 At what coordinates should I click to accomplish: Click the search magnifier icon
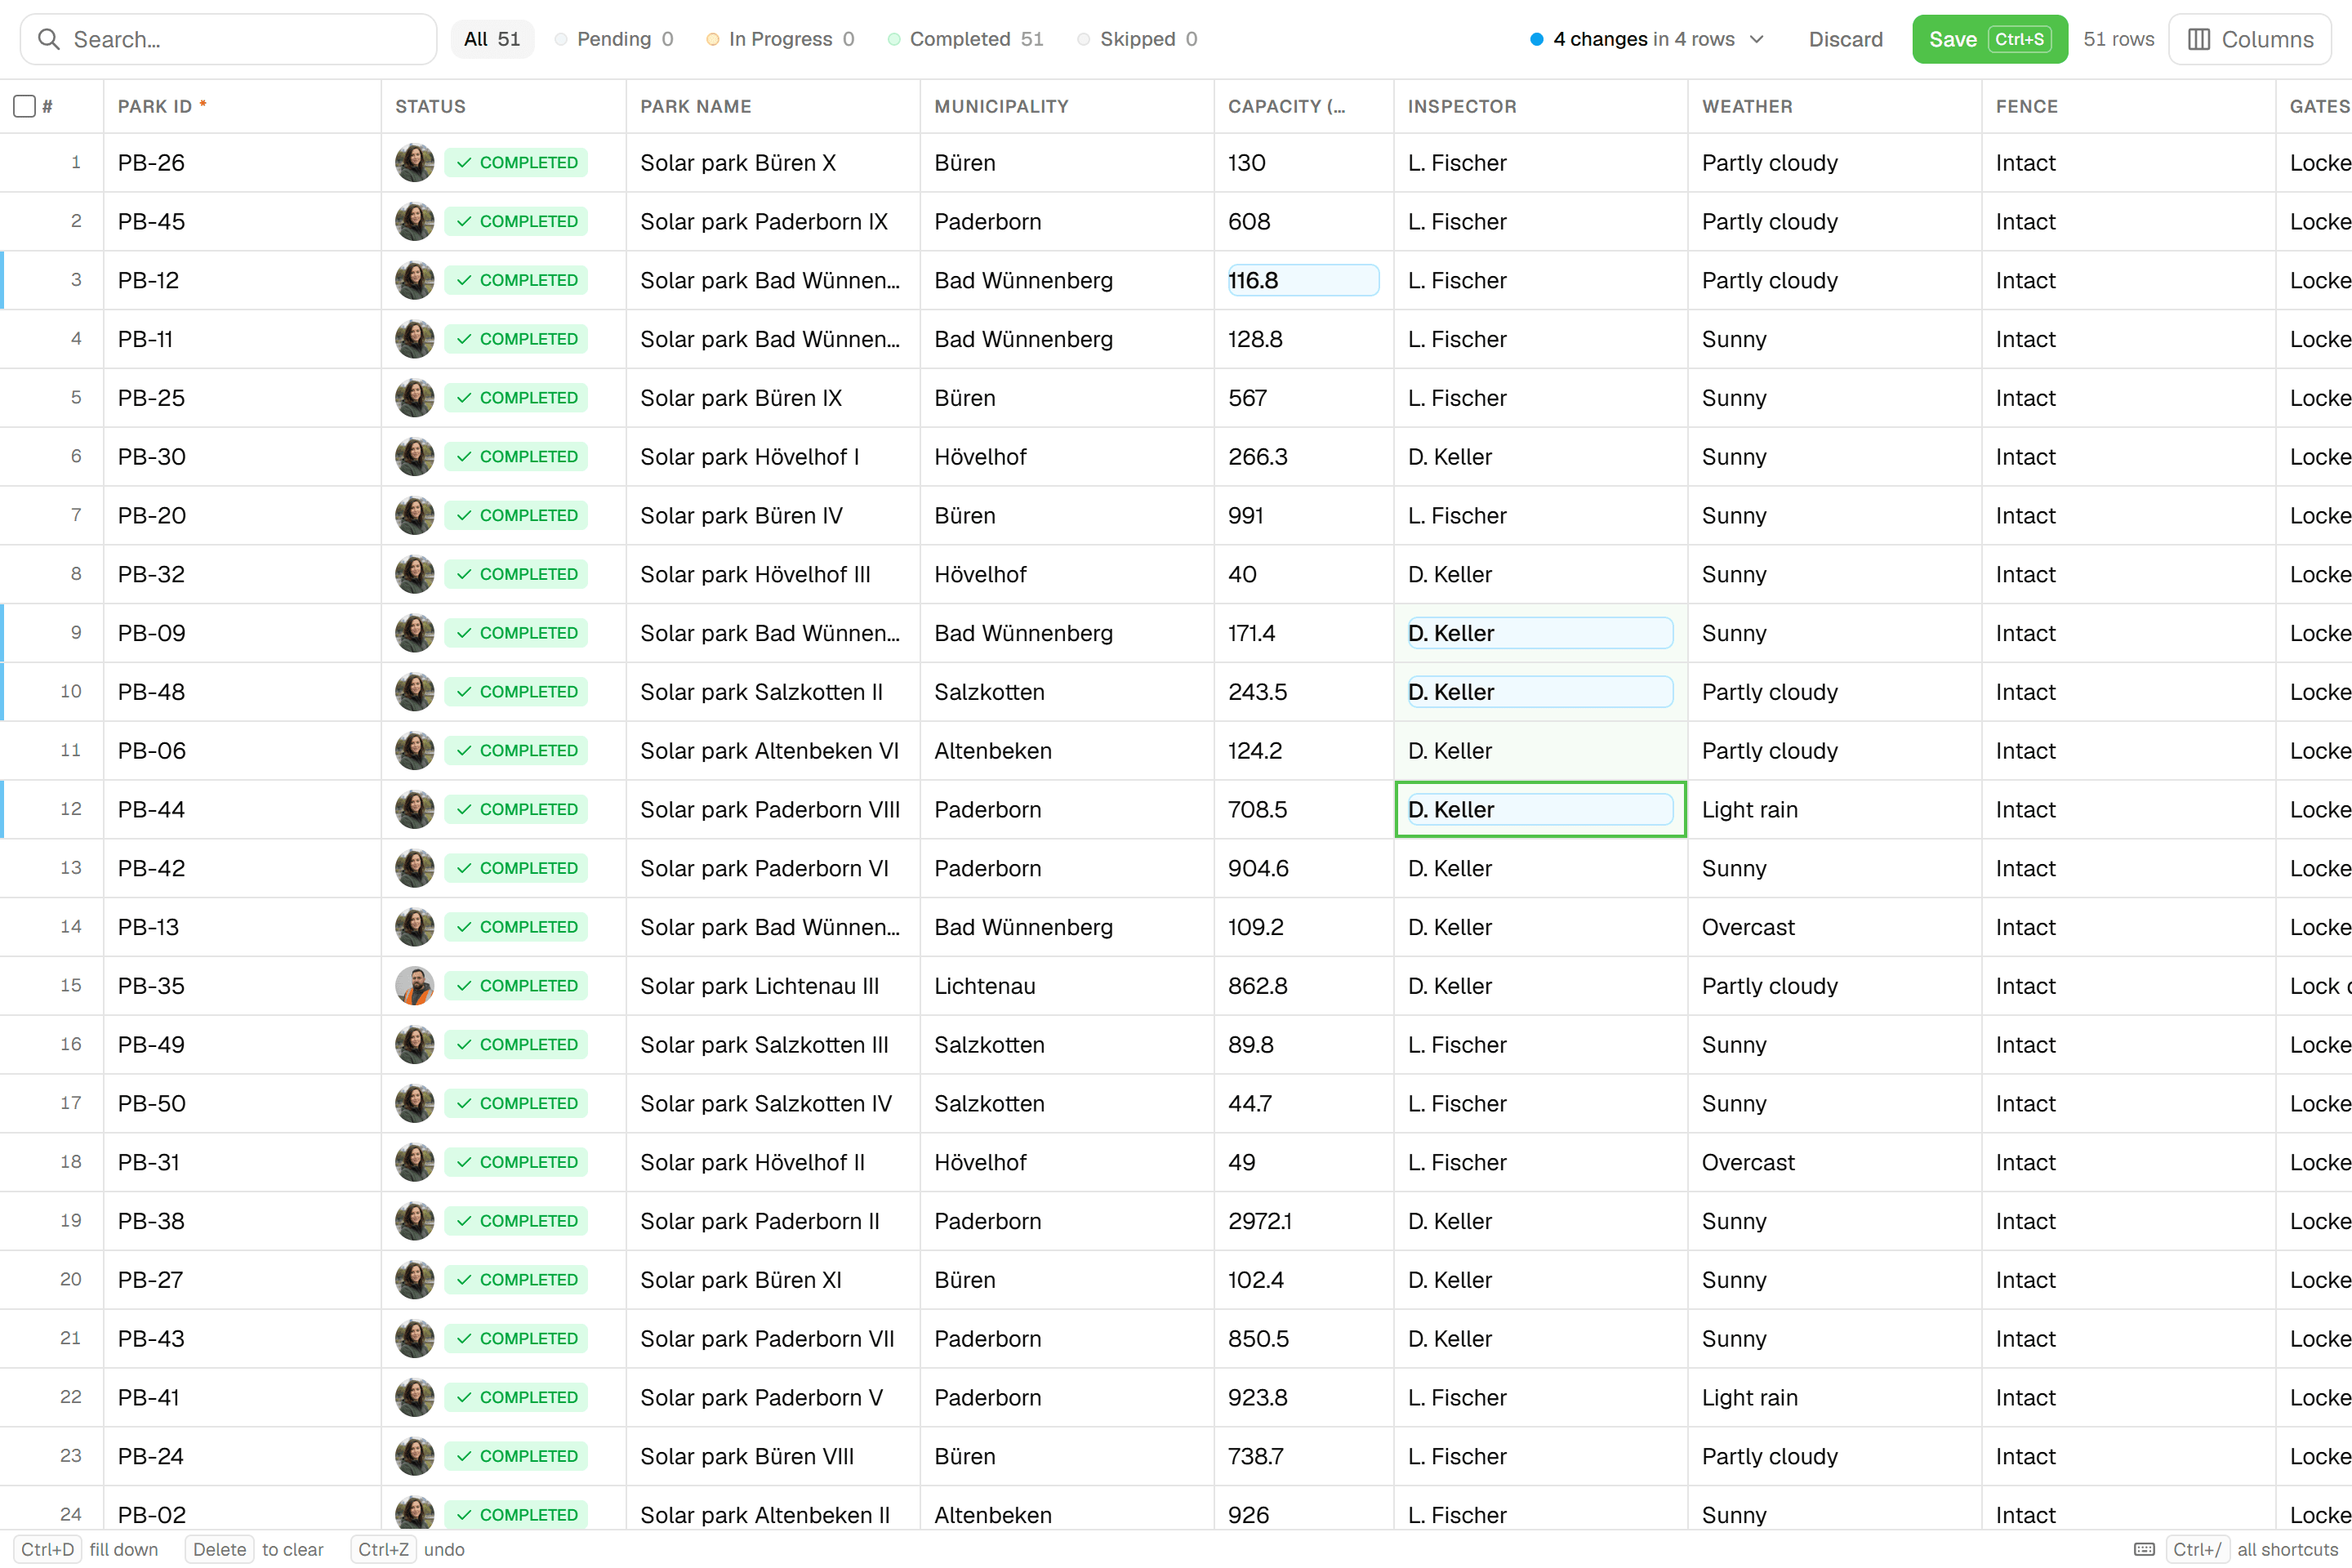[x=48, y=39]
